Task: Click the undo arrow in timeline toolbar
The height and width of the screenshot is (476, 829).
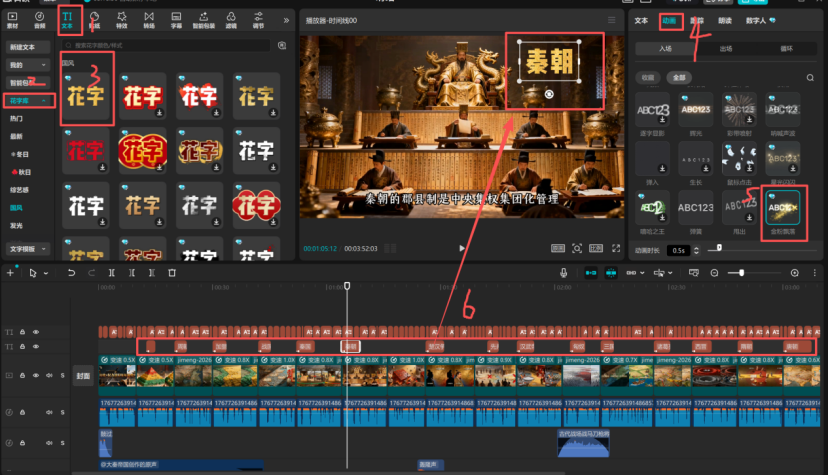Action: (x=71, y=272)
